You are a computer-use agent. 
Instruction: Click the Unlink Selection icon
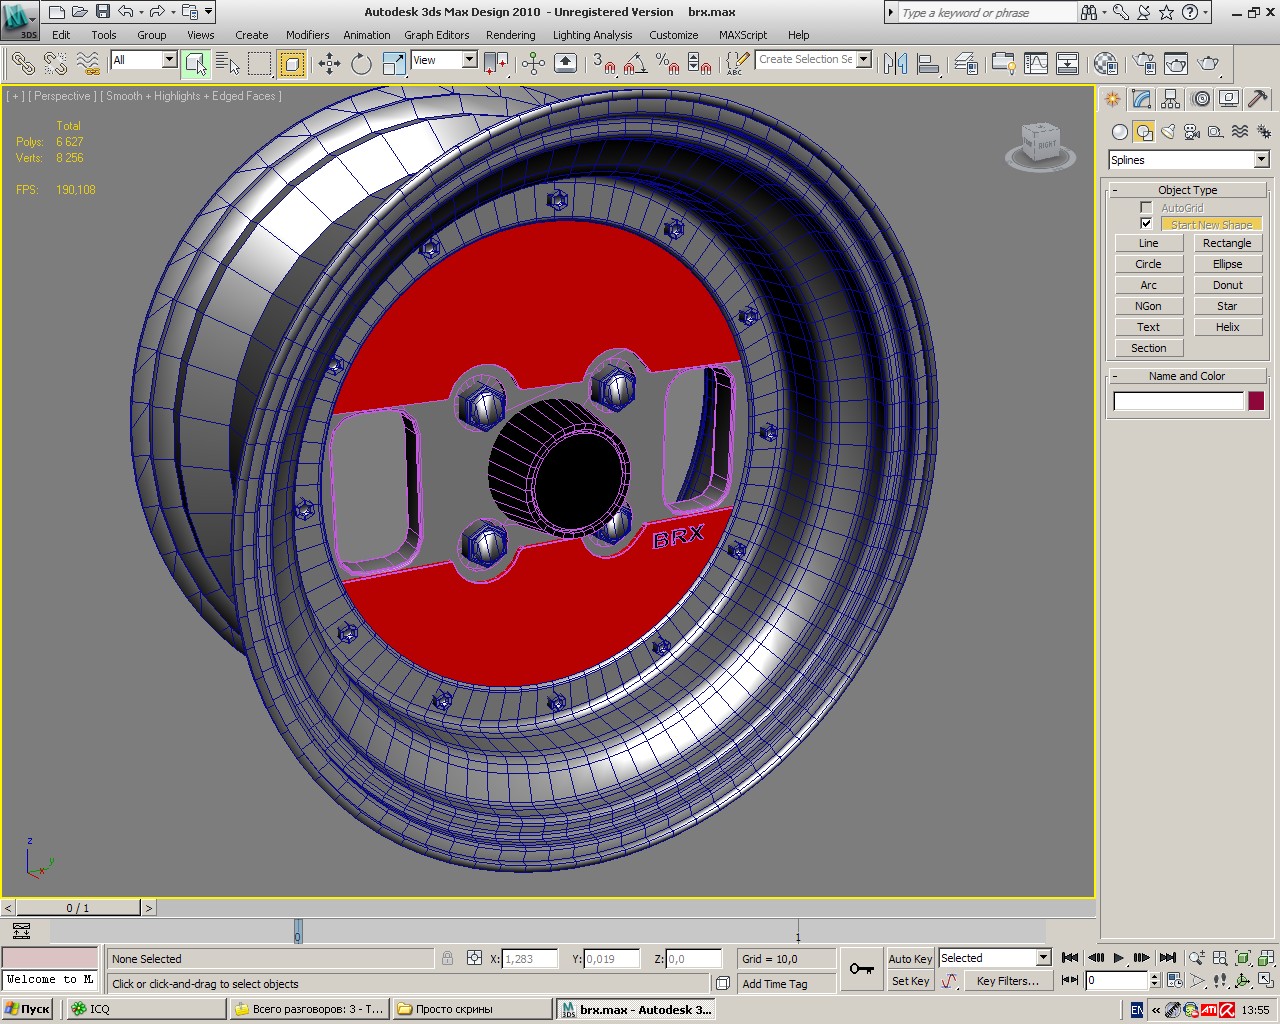click(x=55, y=63)
